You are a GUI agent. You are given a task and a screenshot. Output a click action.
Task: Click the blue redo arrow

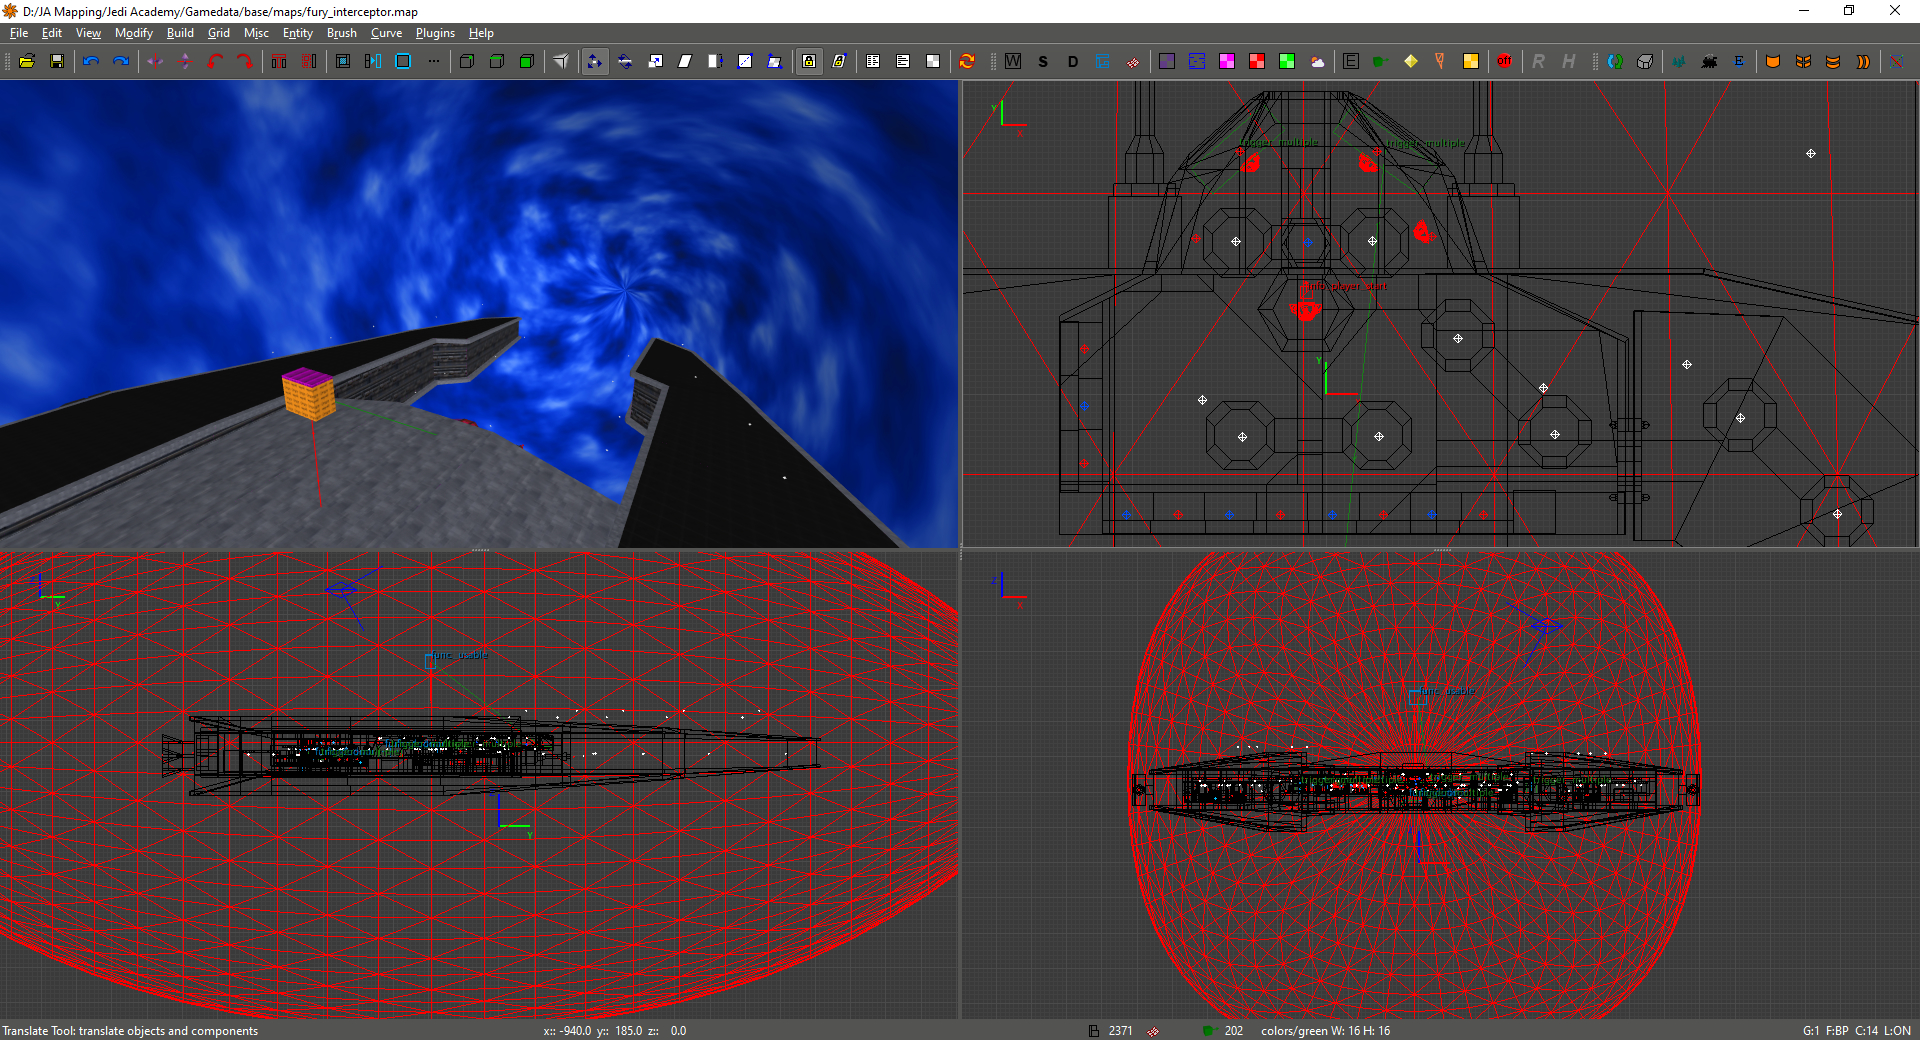click(121, 61)
